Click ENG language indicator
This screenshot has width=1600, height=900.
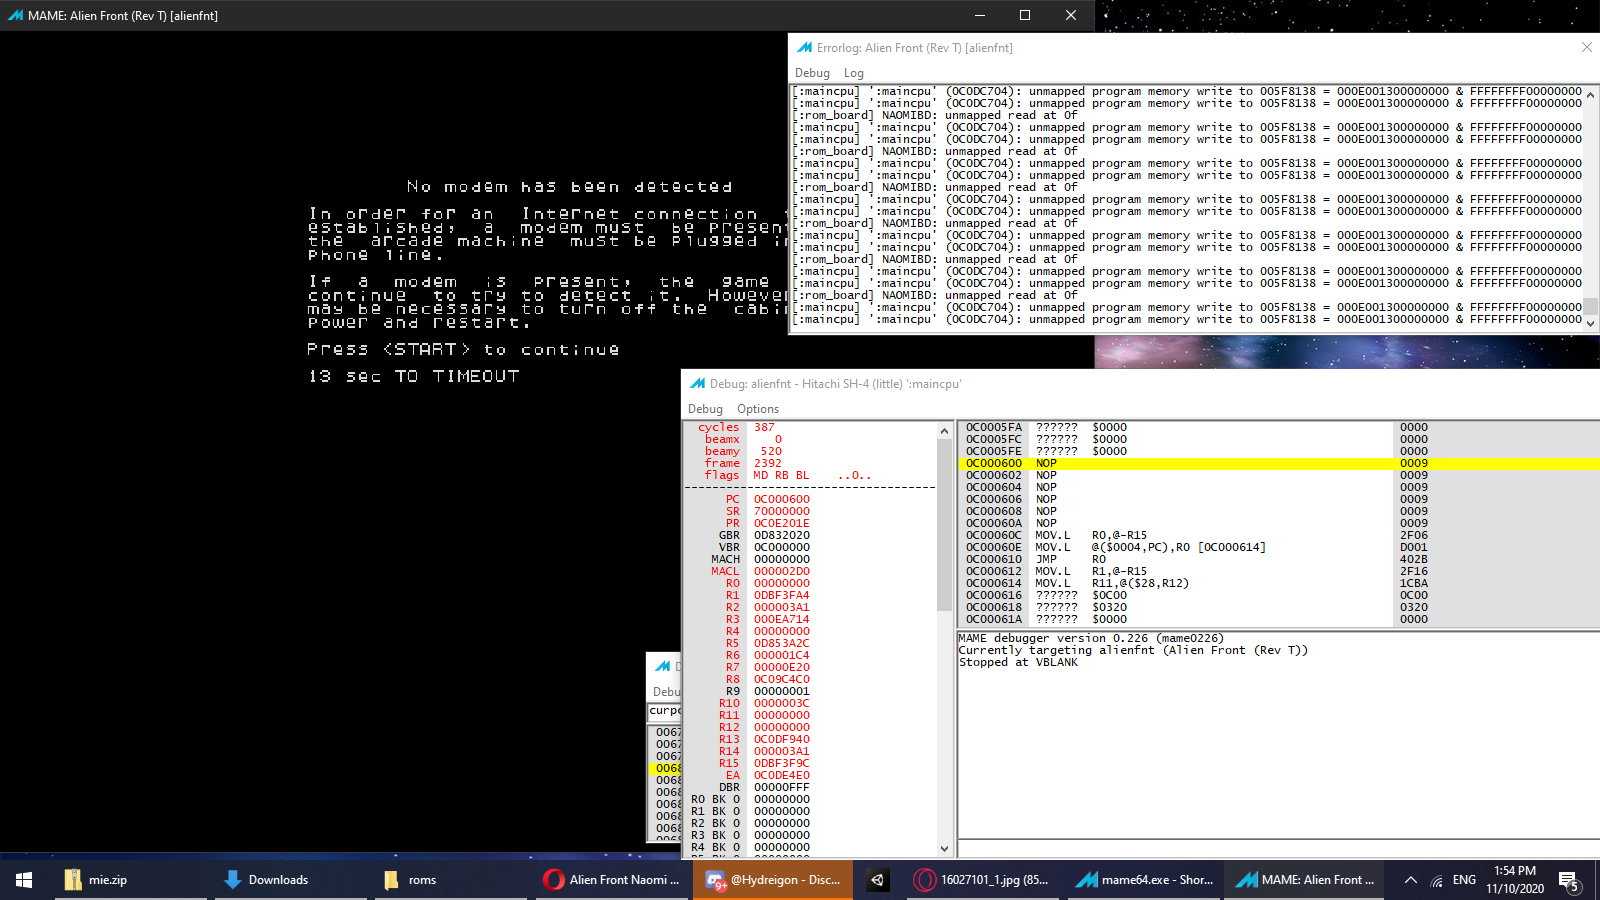pos(1464,880)
